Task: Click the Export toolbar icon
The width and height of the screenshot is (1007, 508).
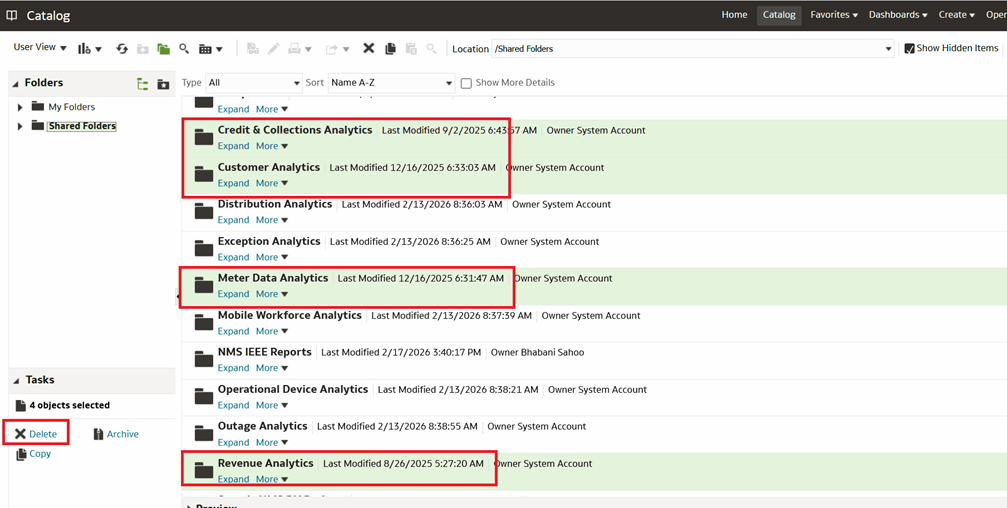Action: [x=332, y=49]
